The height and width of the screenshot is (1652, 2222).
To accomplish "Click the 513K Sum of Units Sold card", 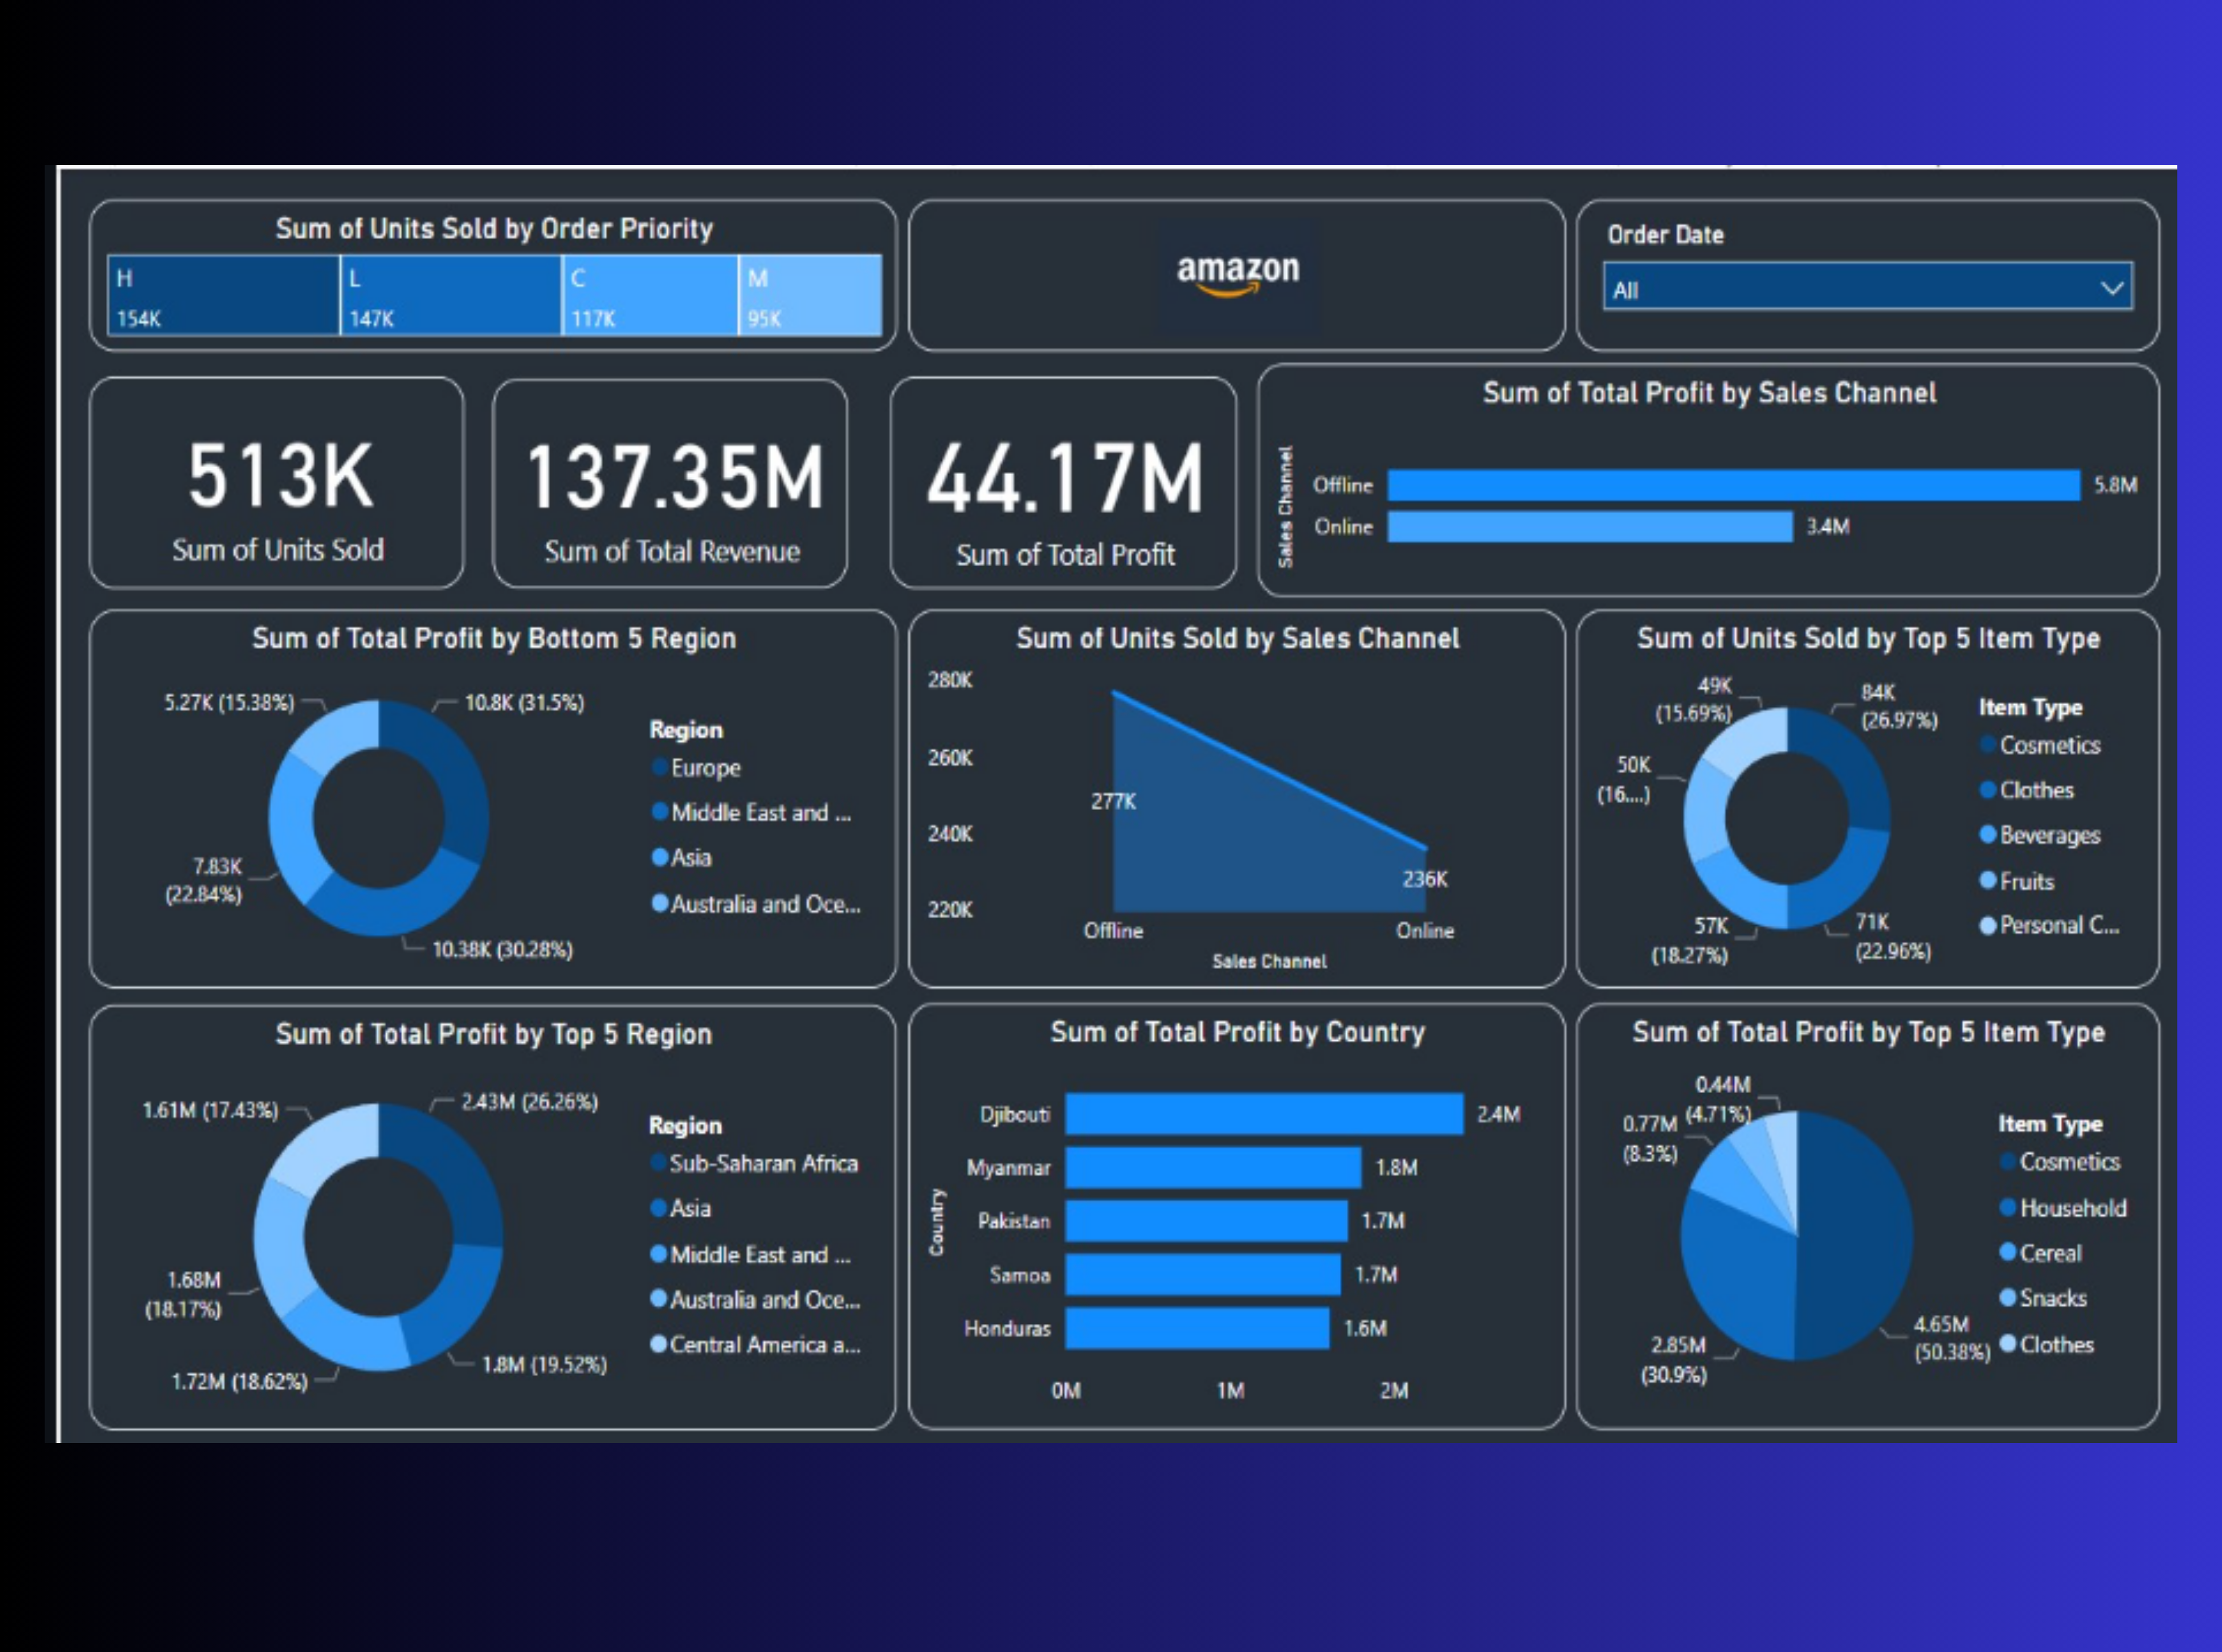I will point(277,483).
